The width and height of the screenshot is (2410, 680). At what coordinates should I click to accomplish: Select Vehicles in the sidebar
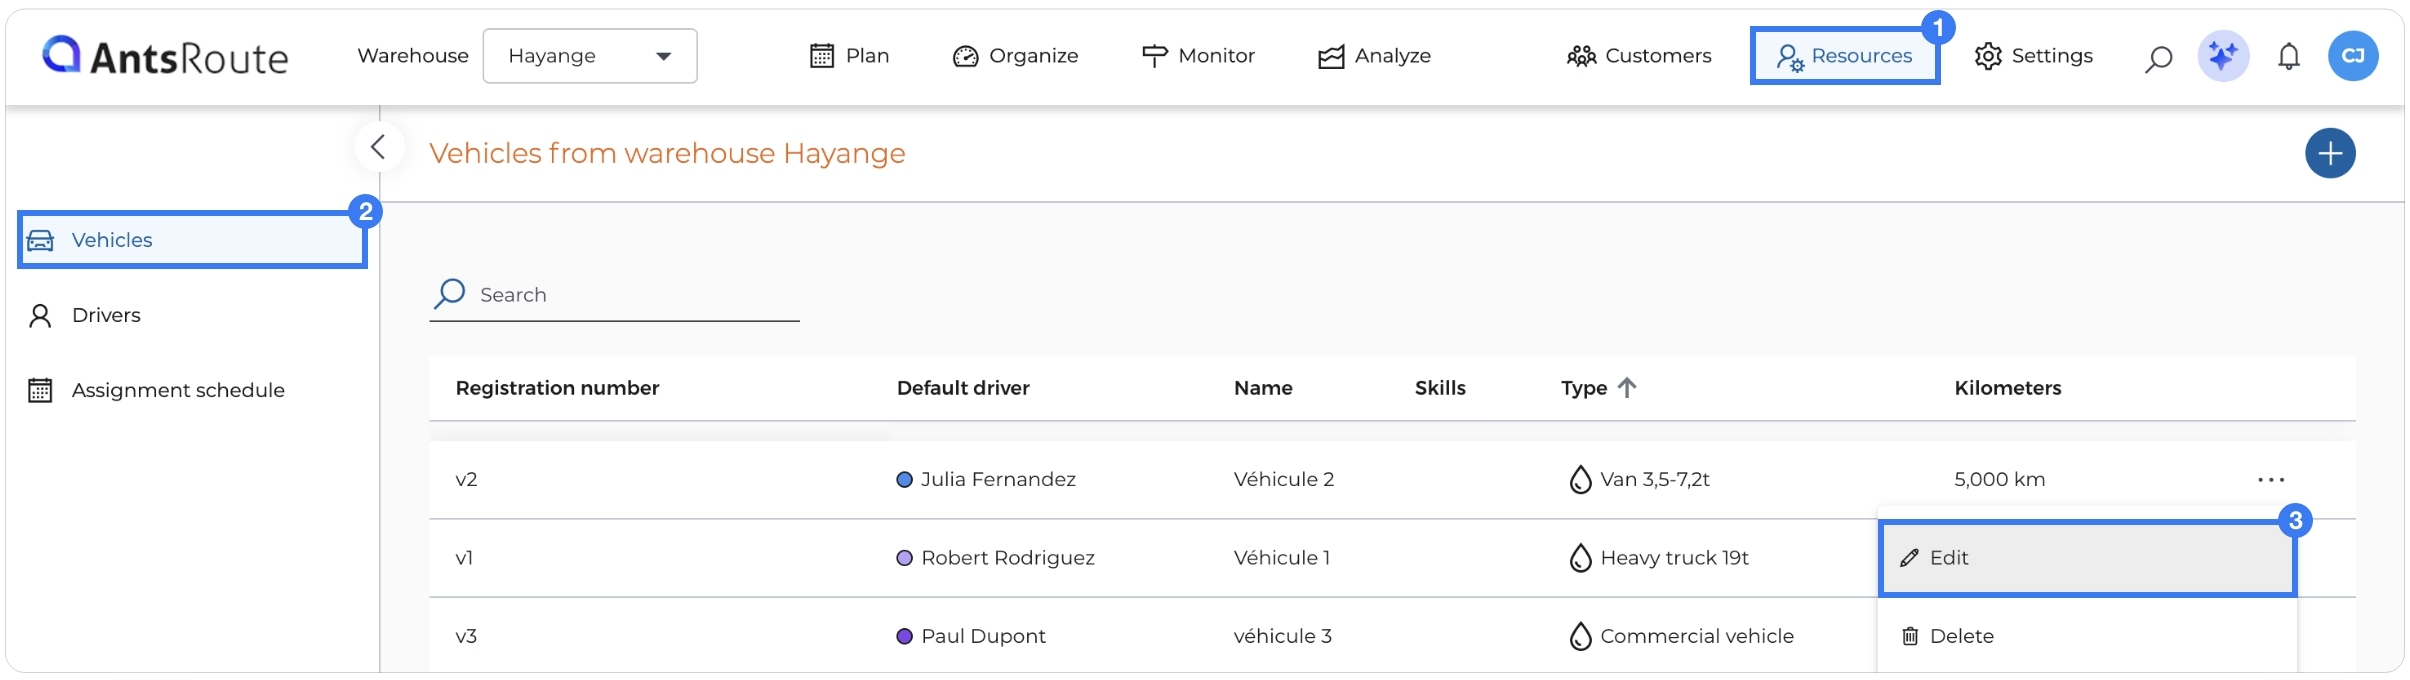point(192,240)
